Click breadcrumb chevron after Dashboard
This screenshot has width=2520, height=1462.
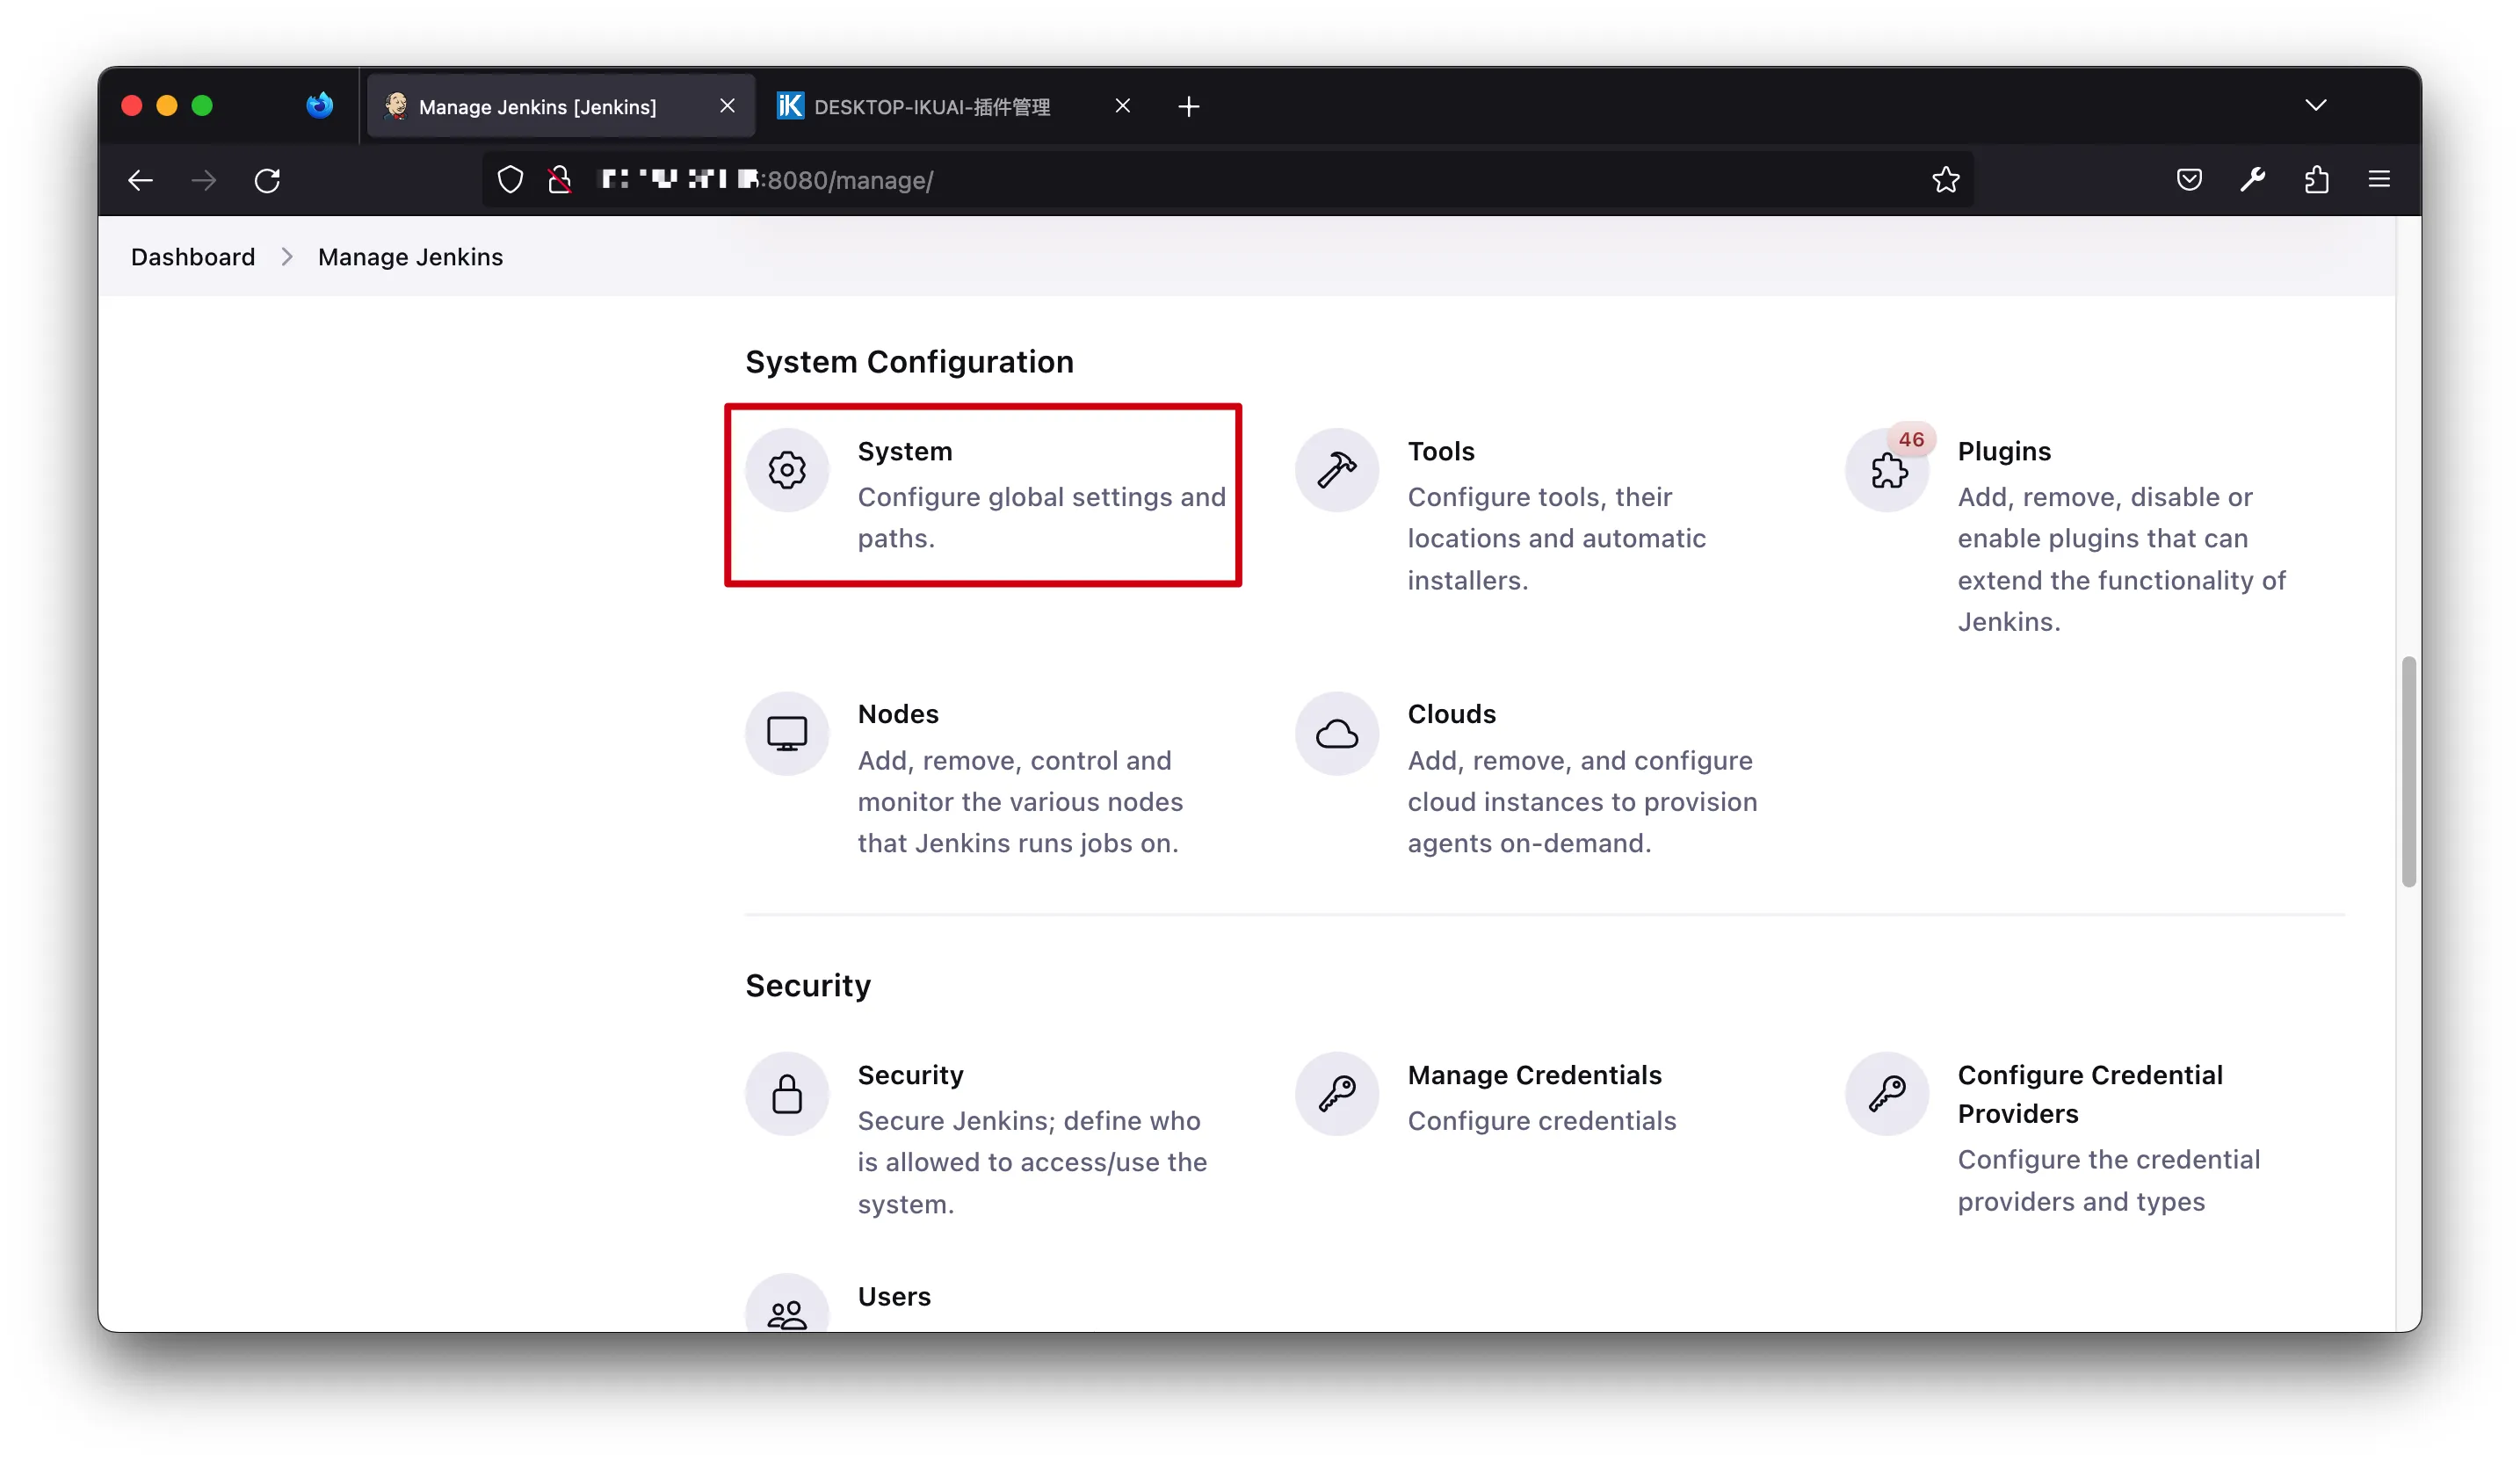[x=287, y=257]
